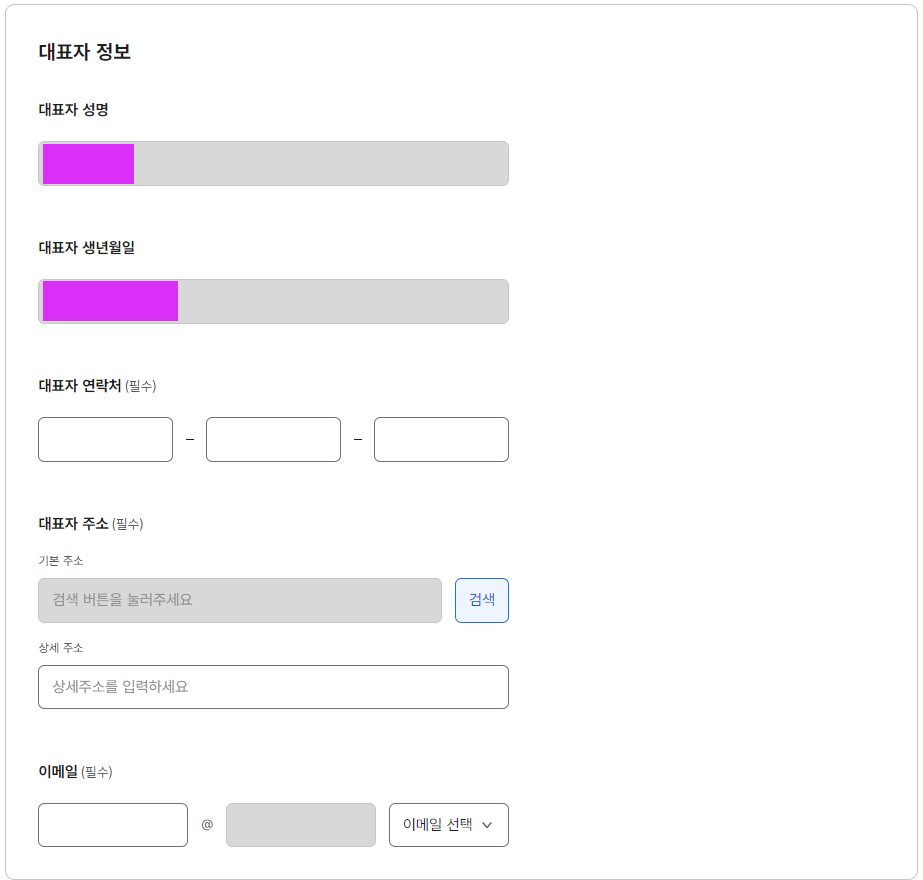
Task: Click the email ID input before @
Action: click(x=113, y=825)
